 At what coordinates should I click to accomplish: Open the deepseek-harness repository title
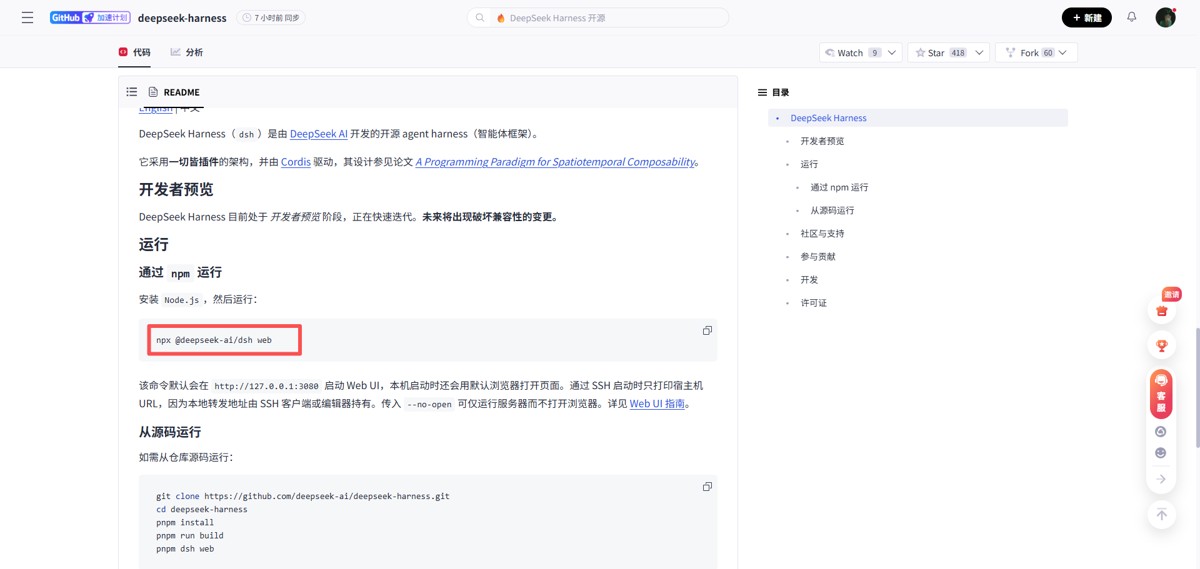pos(182,18)
